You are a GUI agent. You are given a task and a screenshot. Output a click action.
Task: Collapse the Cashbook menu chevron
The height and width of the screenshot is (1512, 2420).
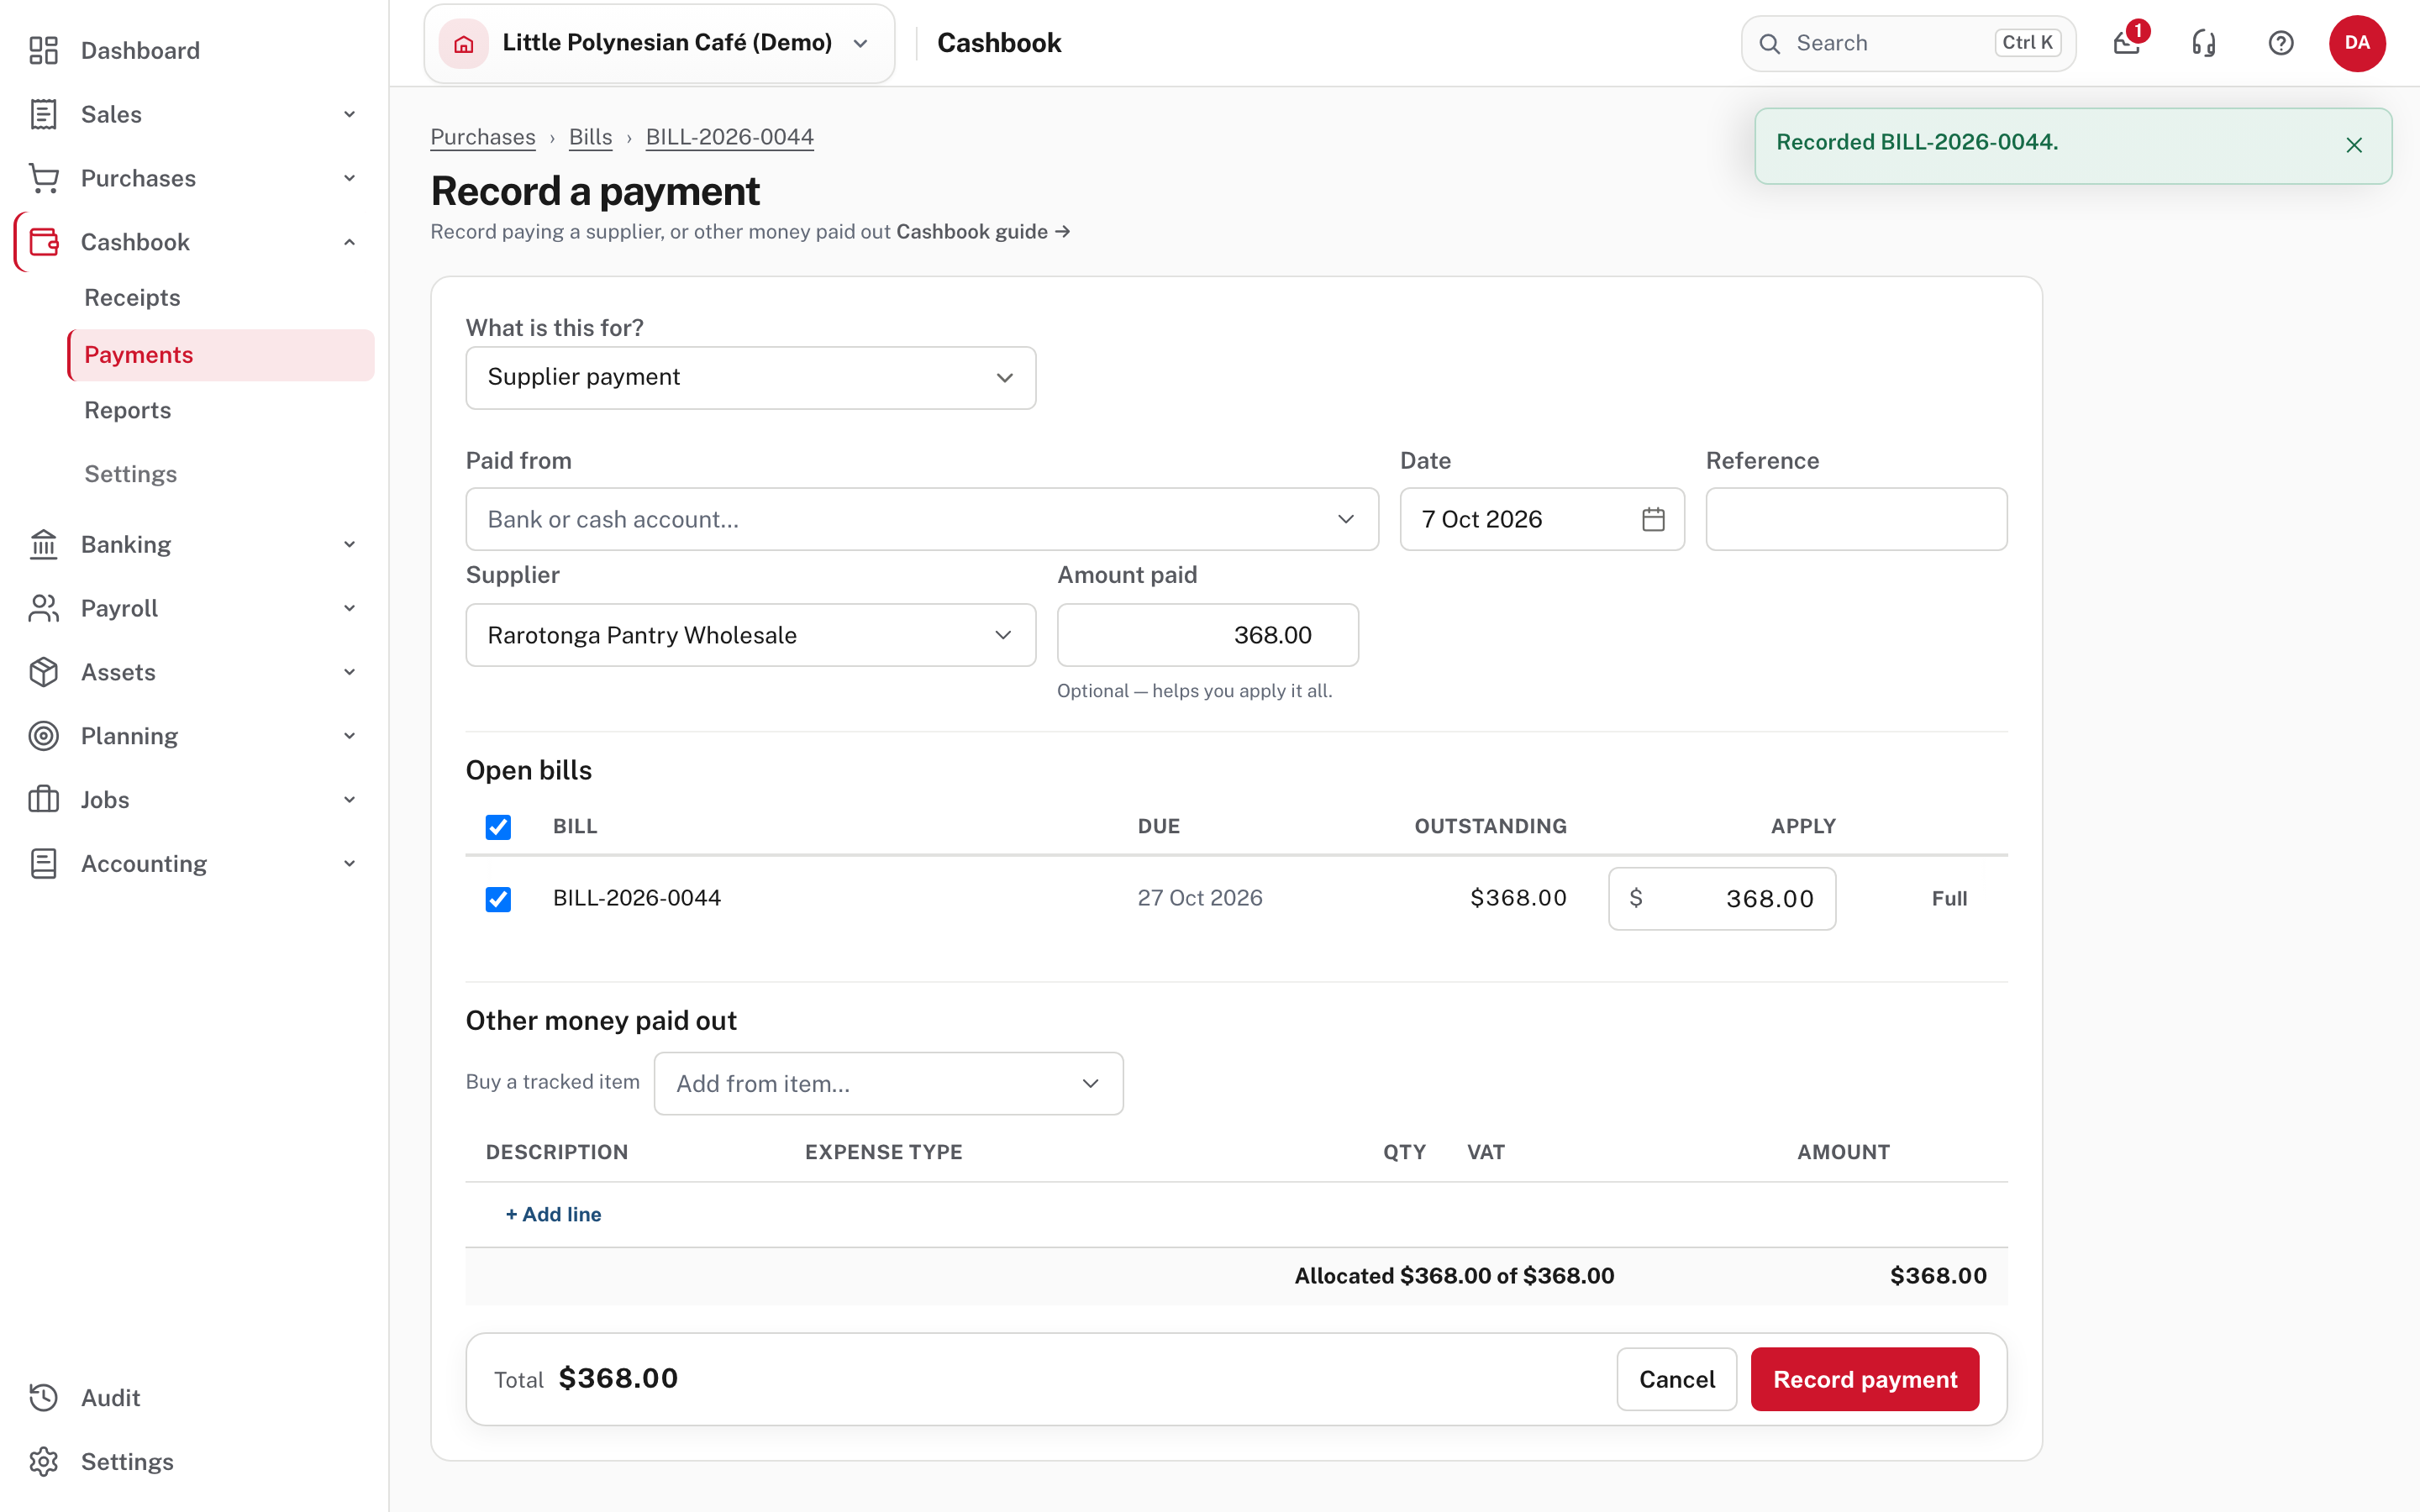click(x=349, y=242)
